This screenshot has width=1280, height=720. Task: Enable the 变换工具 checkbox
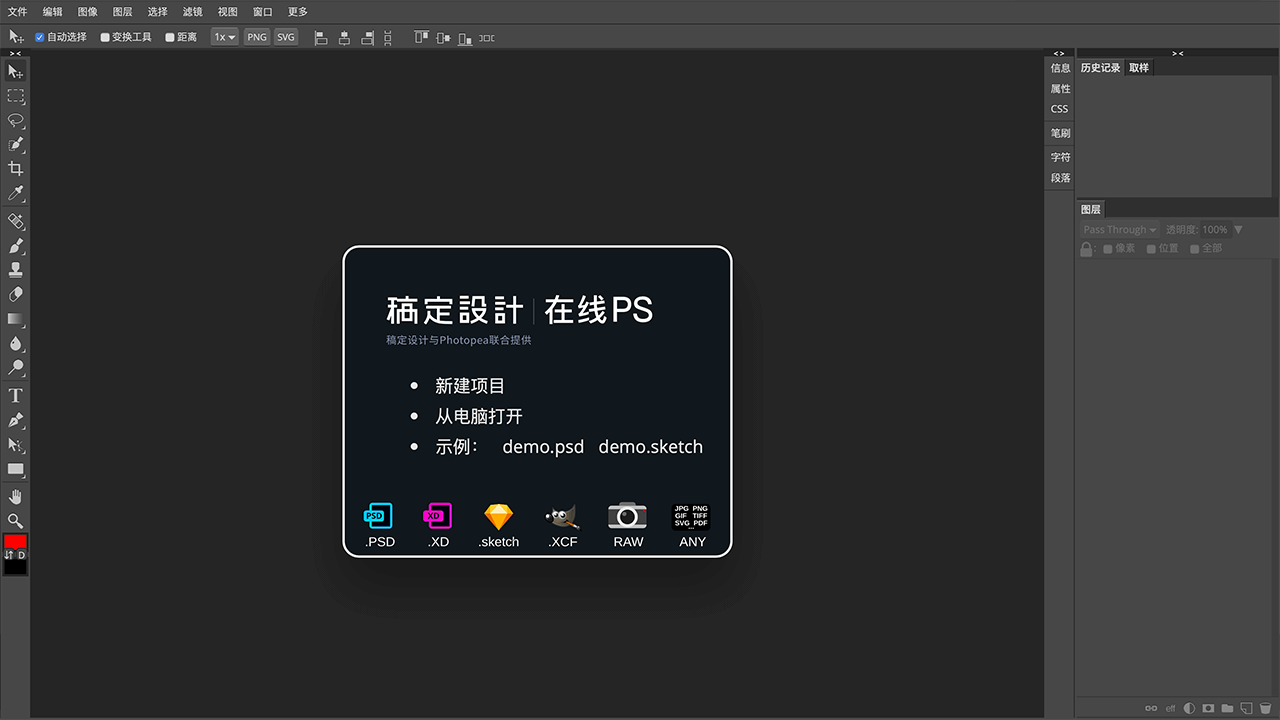105,37
